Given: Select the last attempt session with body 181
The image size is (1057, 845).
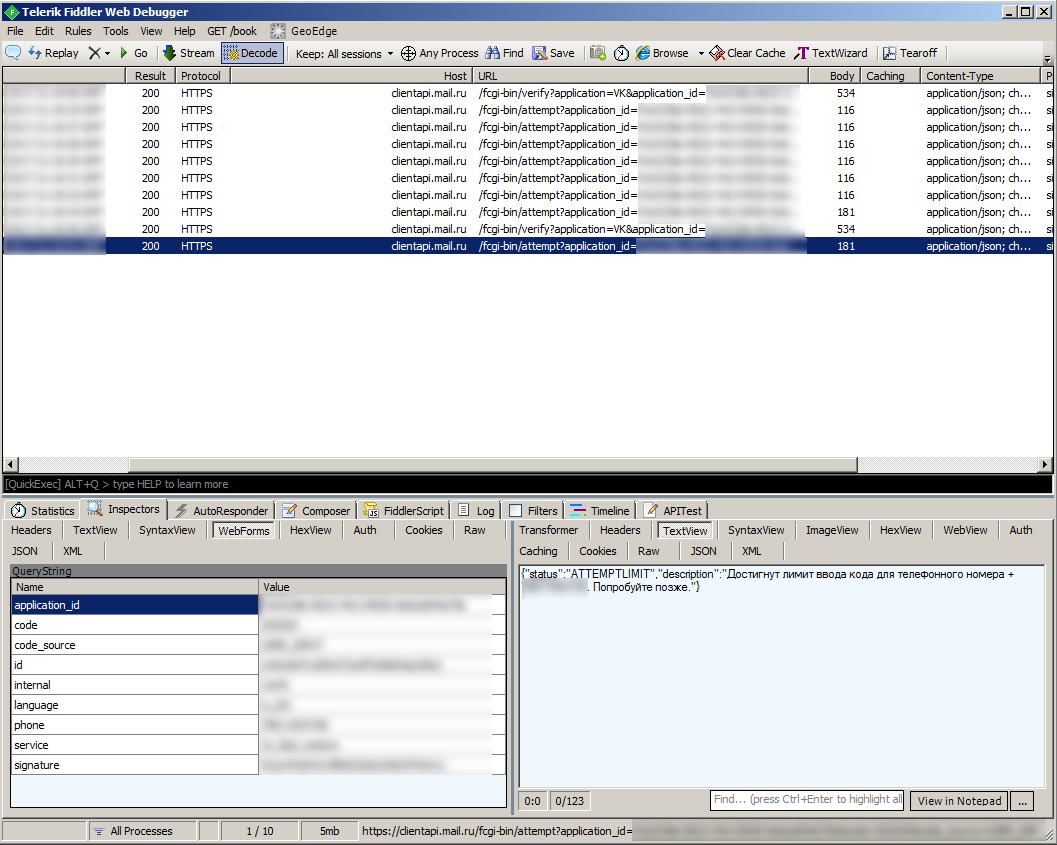Looking at the screenshot, I should [x=527, y=246].
